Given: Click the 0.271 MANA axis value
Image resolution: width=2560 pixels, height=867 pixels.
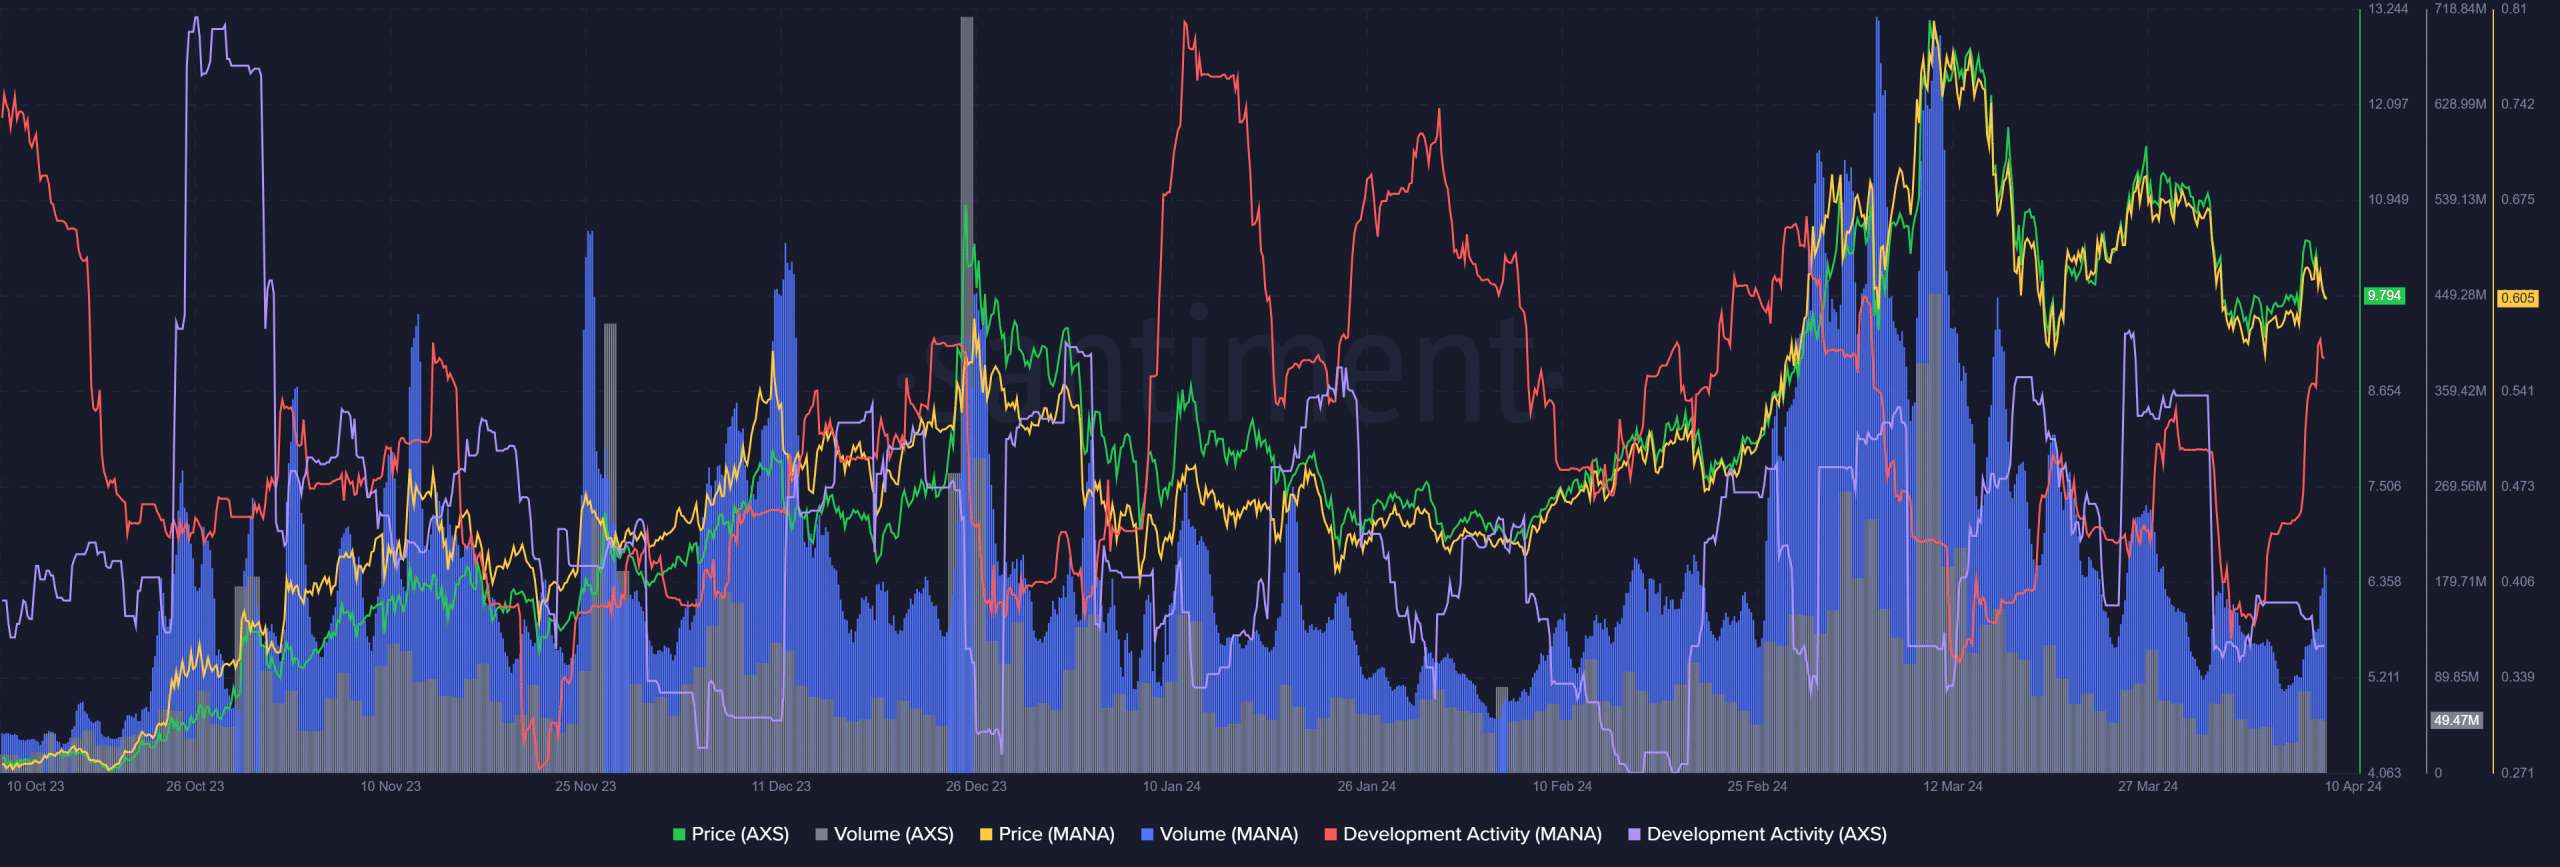Looking at the screenshot, I should (2518, 773).
